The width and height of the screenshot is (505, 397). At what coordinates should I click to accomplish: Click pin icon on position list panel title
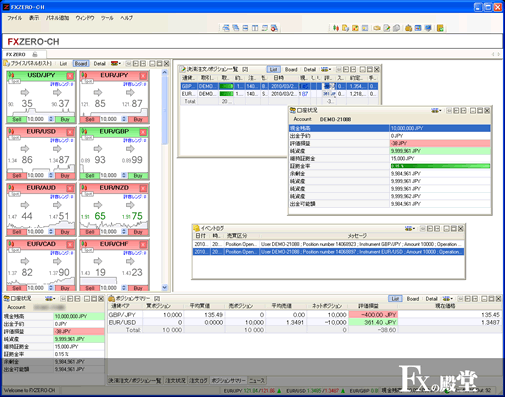point(245,69)
